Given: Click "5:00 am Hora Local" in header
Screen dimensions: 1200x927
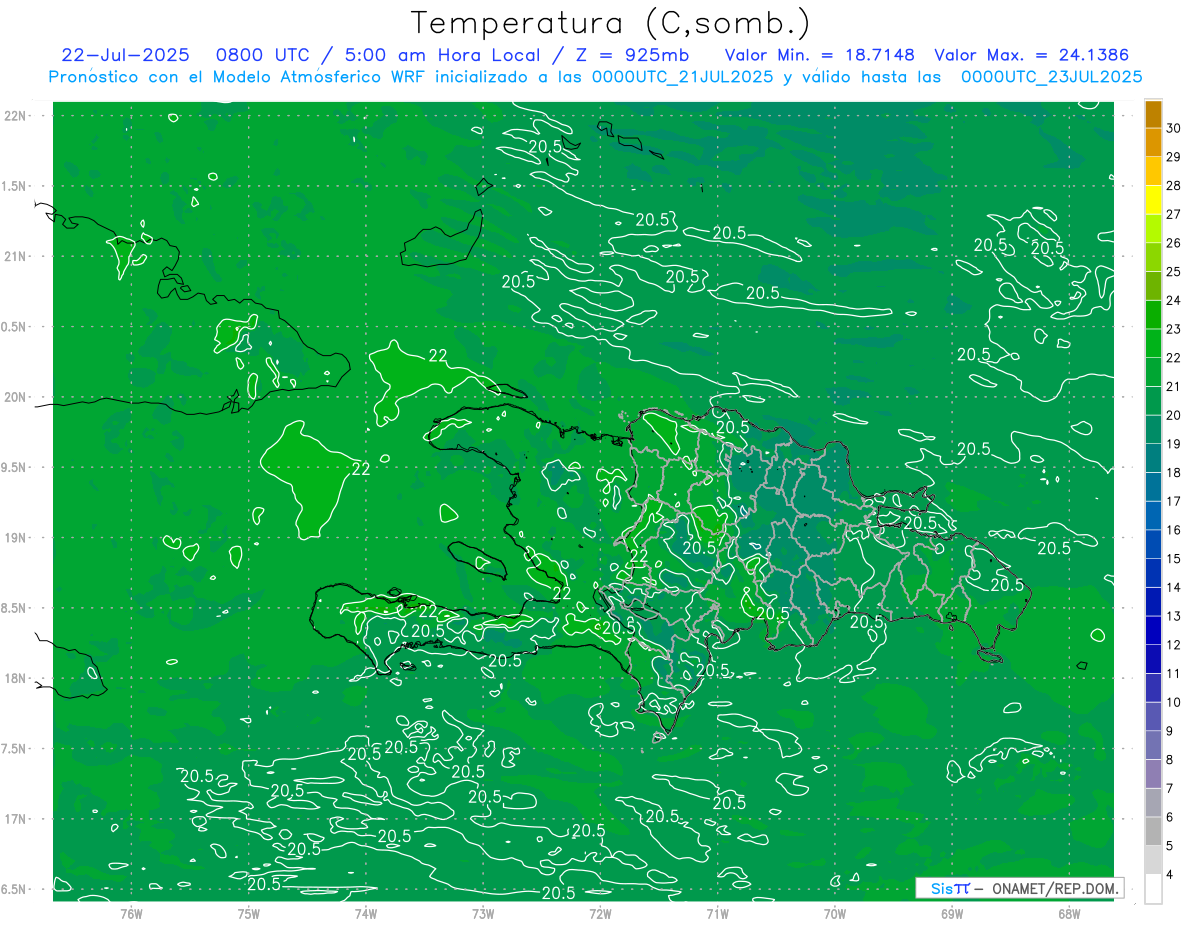Looking at the screenshot, I should click(444, 55).
